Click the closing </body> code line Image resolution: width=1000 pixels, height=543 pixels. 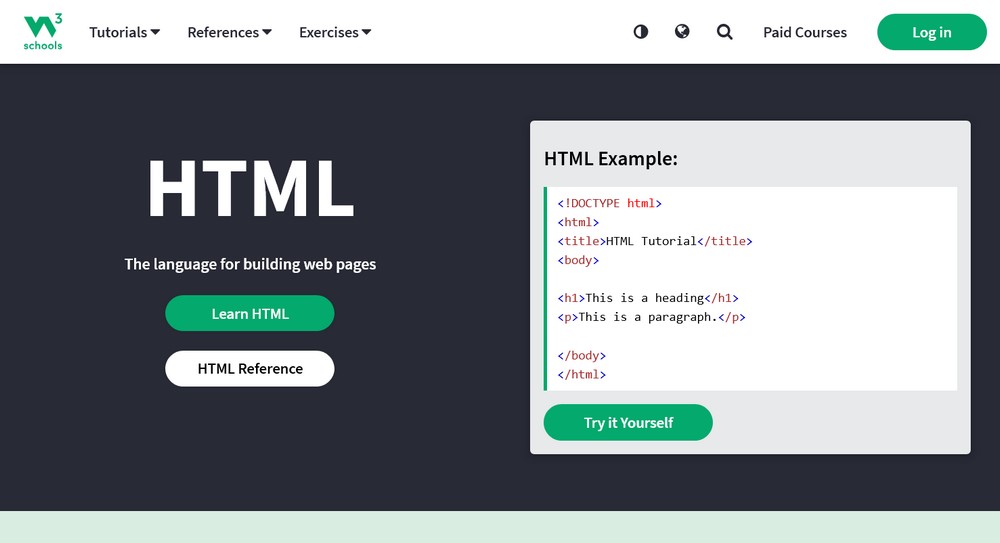[x=582, y=355]
